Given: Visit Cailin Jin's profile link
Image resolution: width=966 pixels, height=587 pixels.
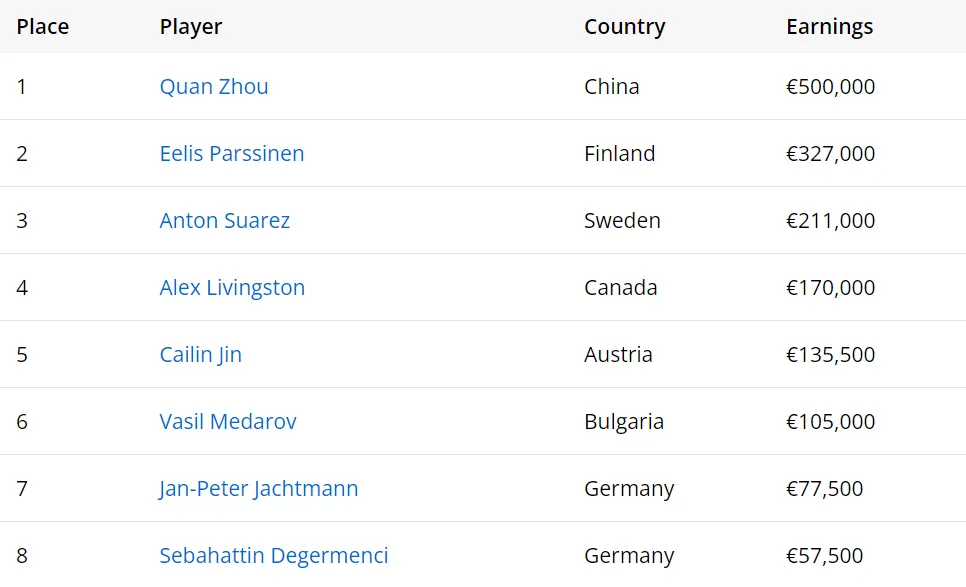Looking at the screenshot, I should pos(201,355).
